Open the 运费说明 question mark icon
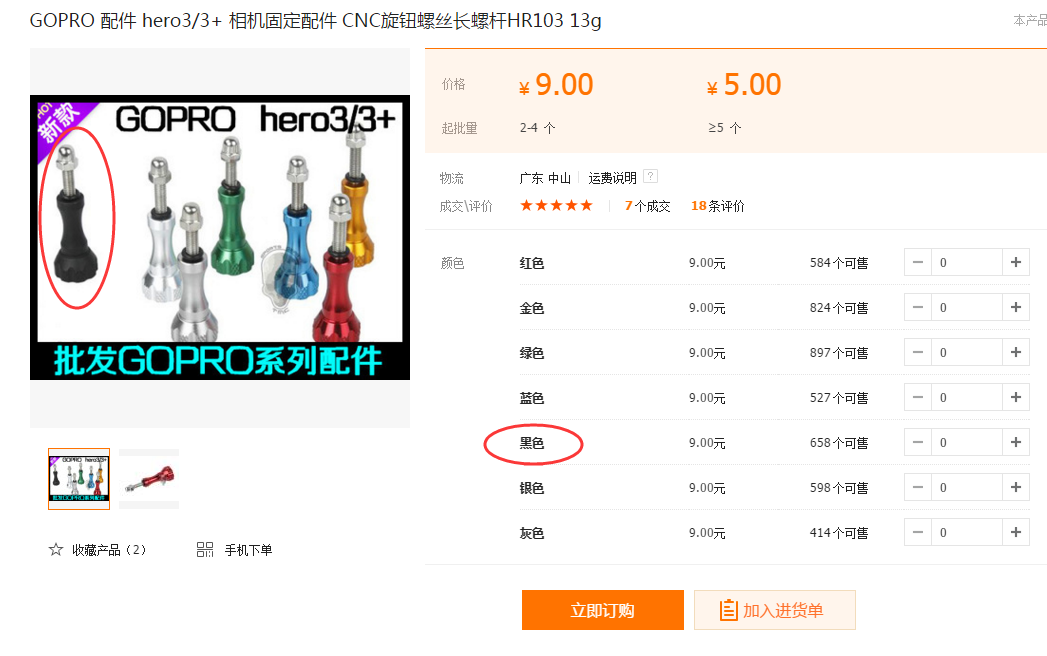Image resolution: width=1047 pixels, height=656 pixels. 650,176
